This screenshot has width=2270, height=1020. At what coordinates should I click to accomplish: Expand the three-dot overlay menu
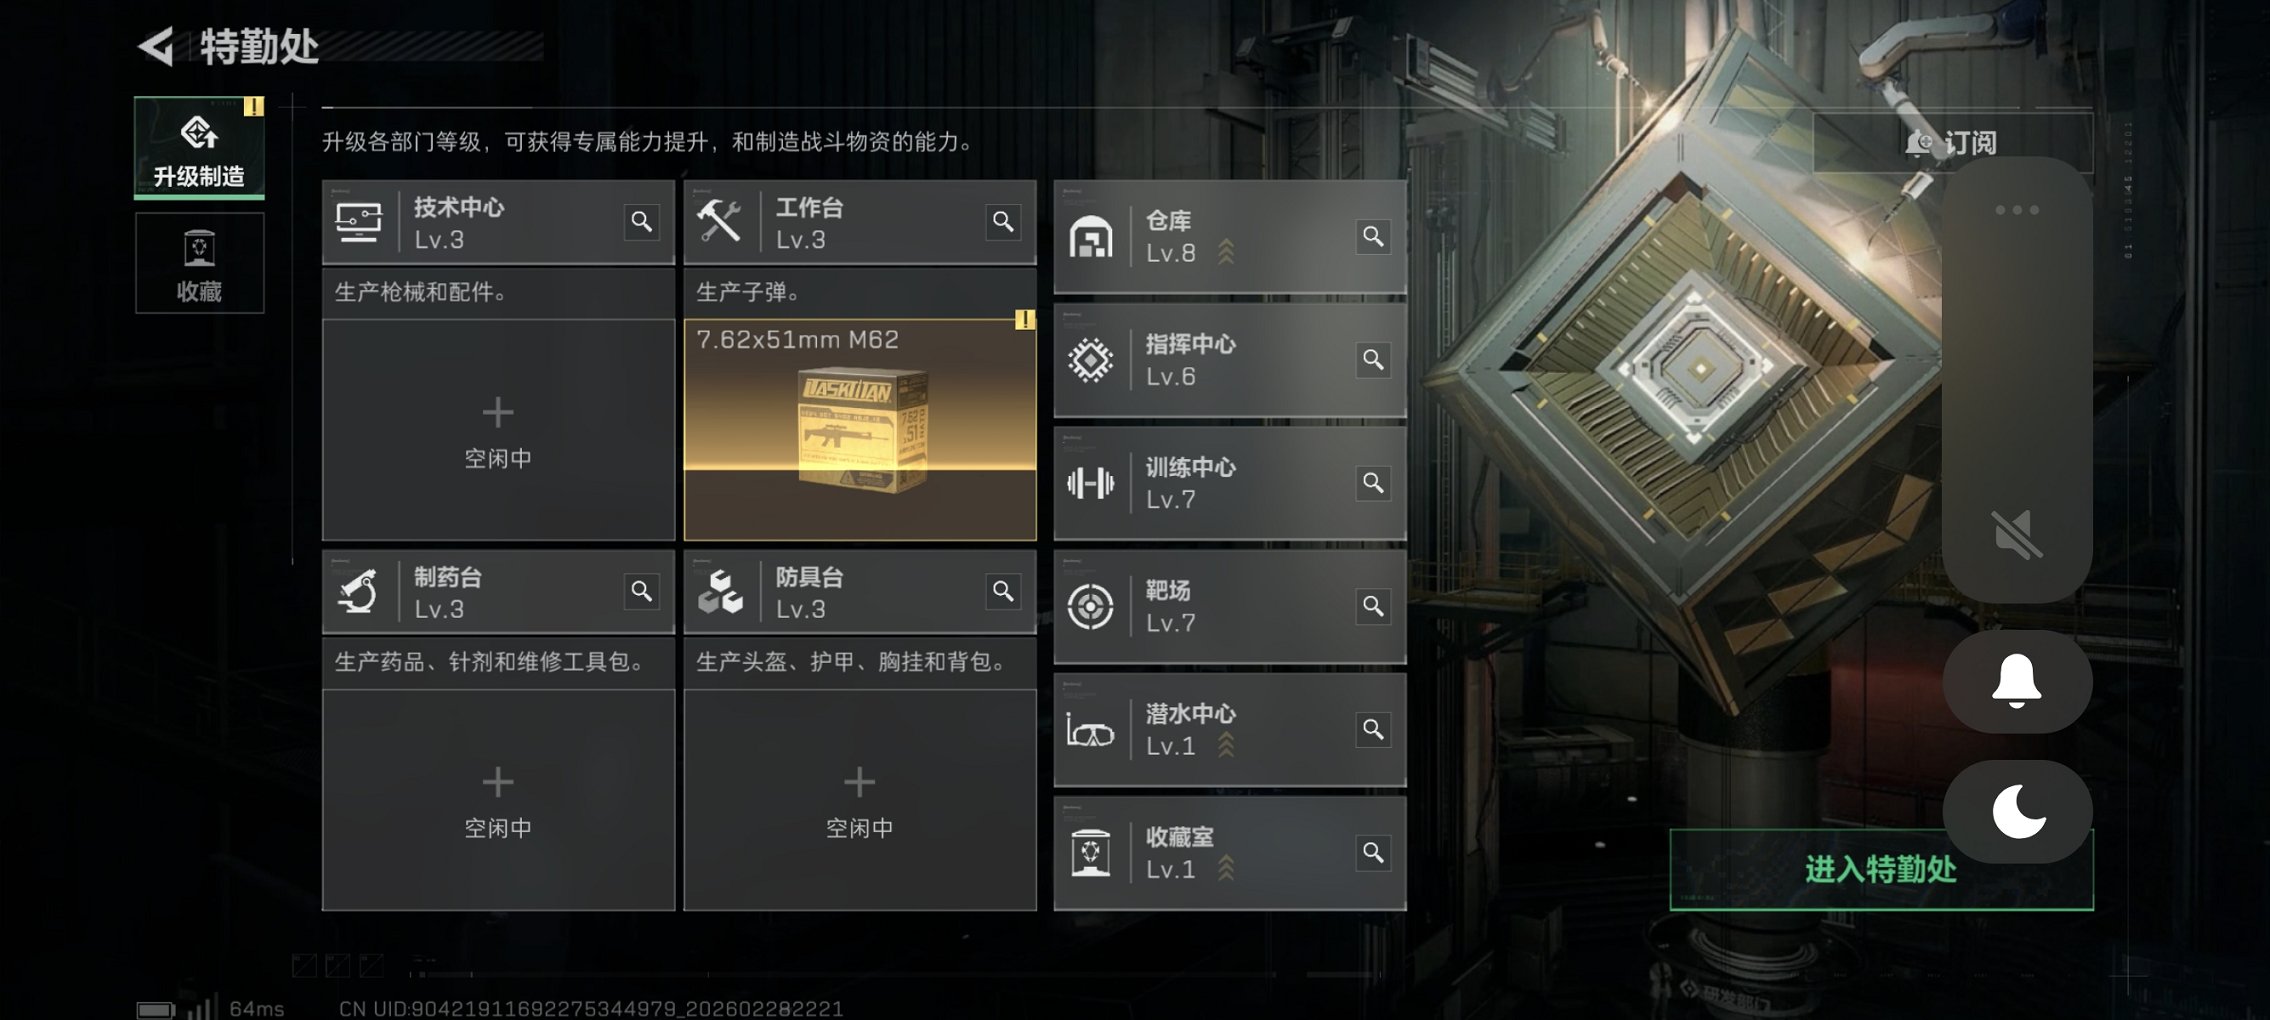pos(2016,210)
